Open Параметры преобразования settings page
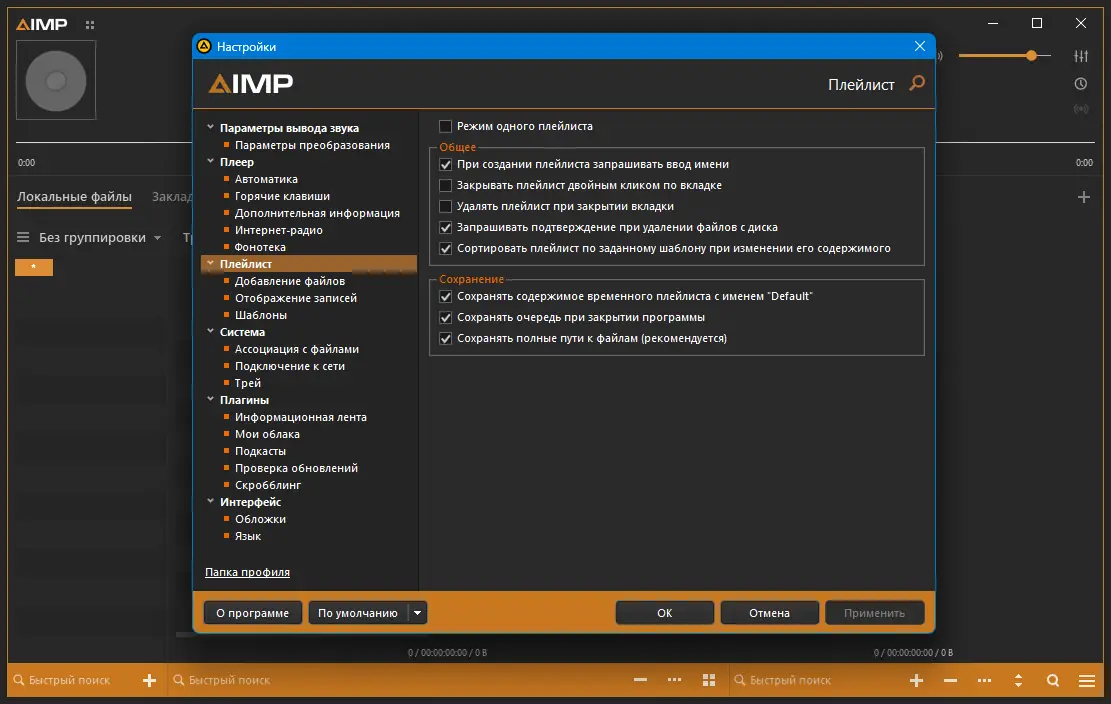 312,145
